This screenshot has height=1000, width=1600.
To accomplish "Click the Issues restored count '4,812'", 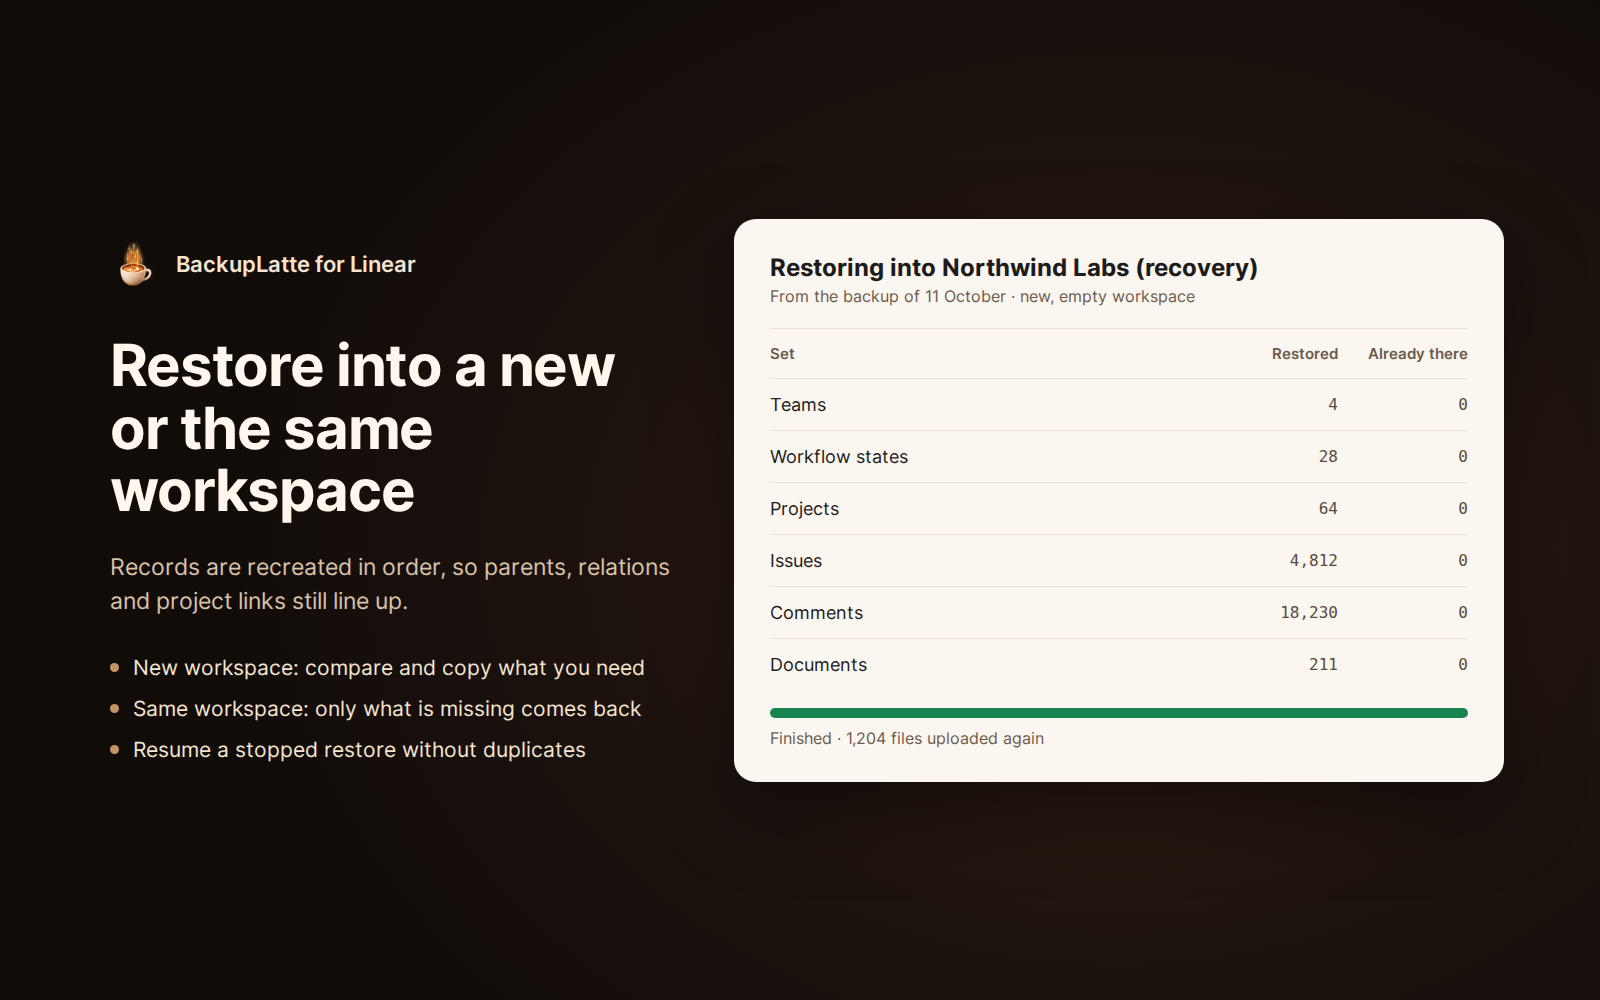I will [1314, 561].
